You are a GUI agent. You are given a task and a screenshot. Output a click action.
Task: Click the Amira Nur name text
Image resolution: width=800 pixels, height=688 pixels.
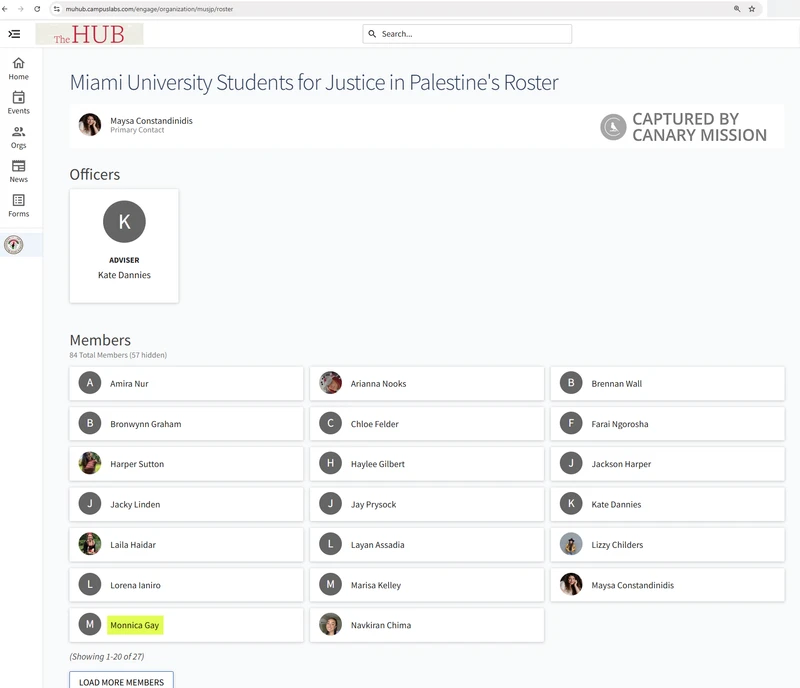pyautogui.click(x=129, y=383)
